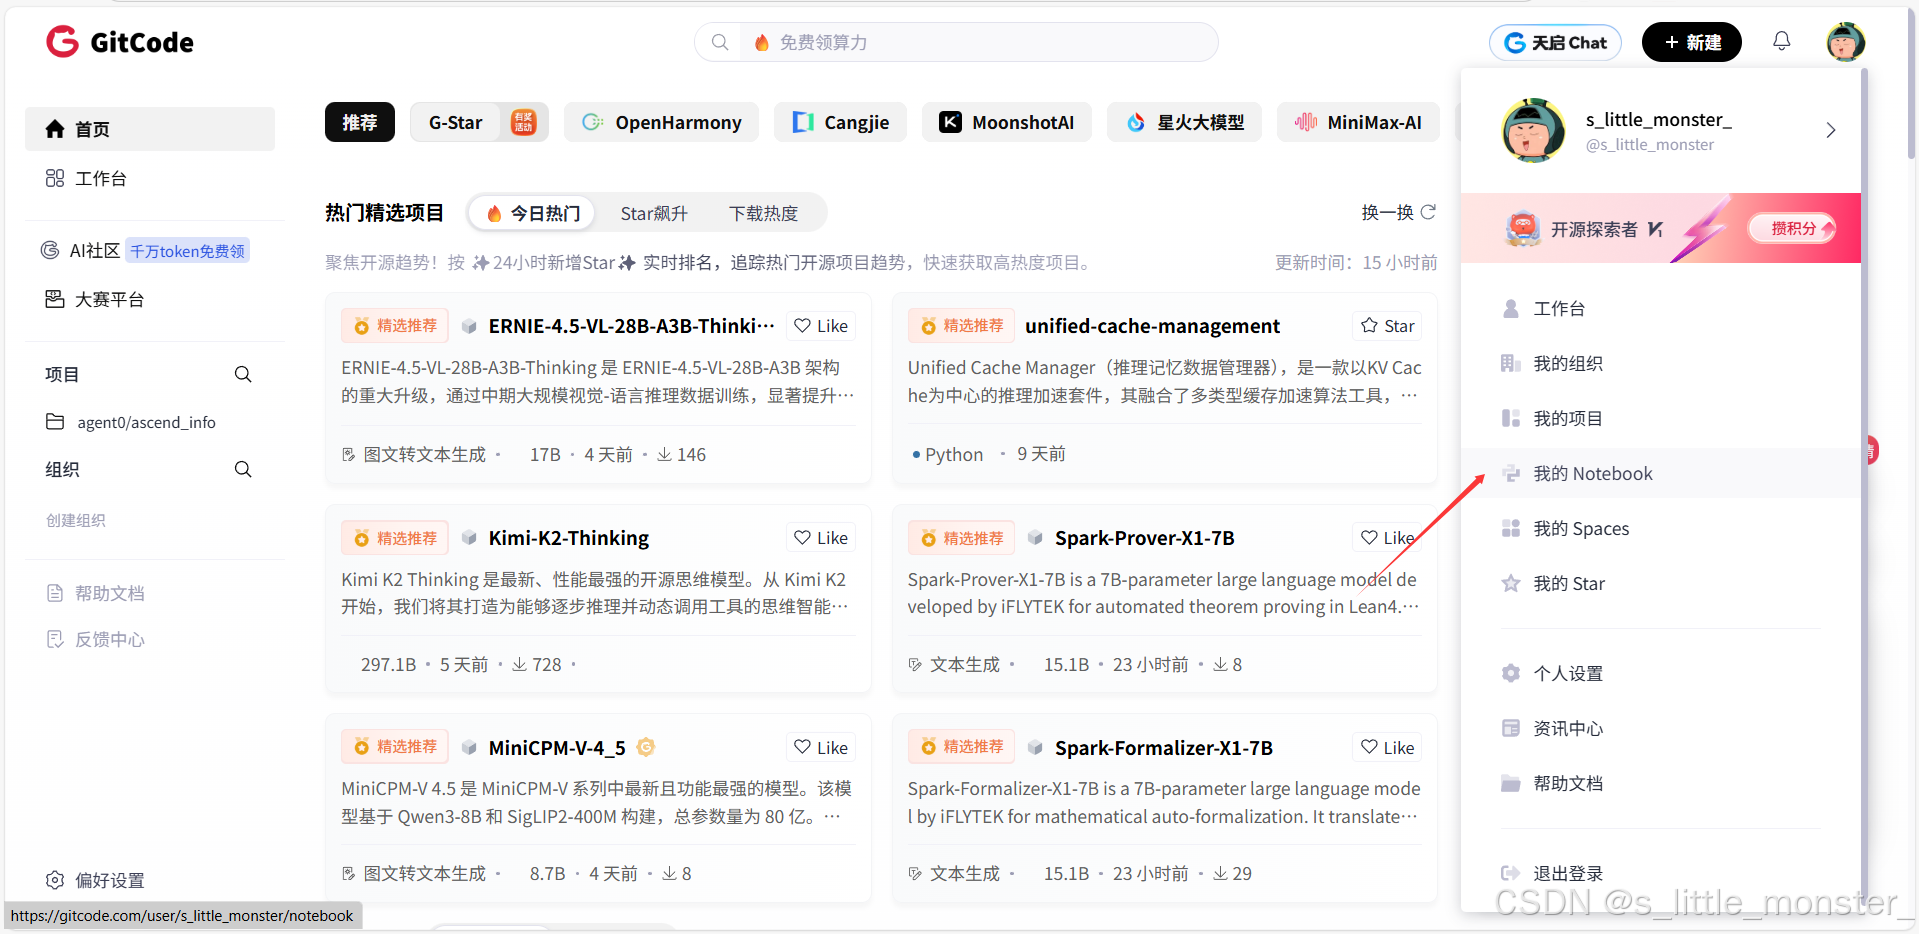
Task: Select the 推荐 category tab
Action: (360, 122)
